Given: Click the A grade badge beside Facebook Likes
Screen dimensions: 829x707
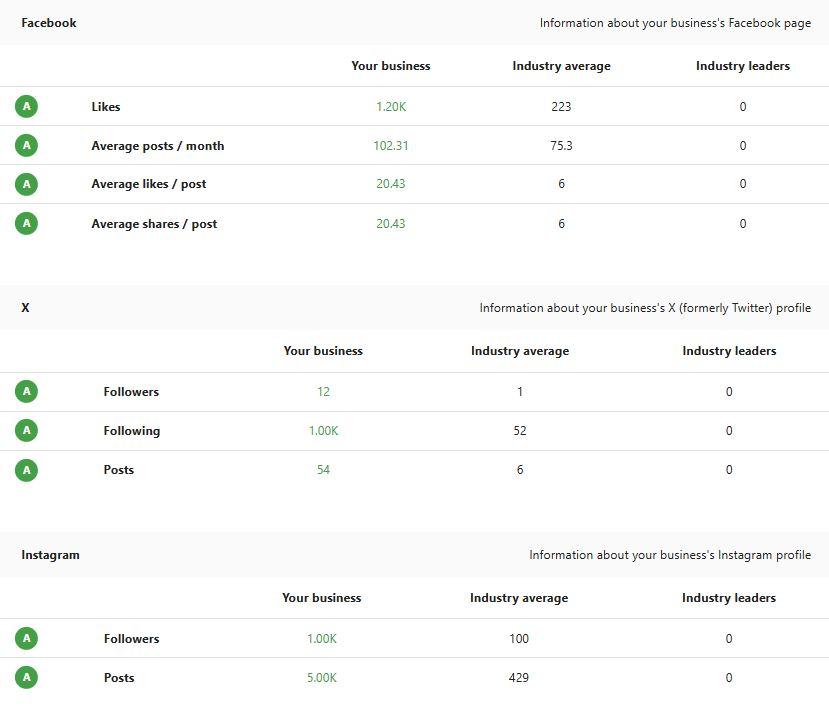Looking at the screenshot, I should point(27,107).
